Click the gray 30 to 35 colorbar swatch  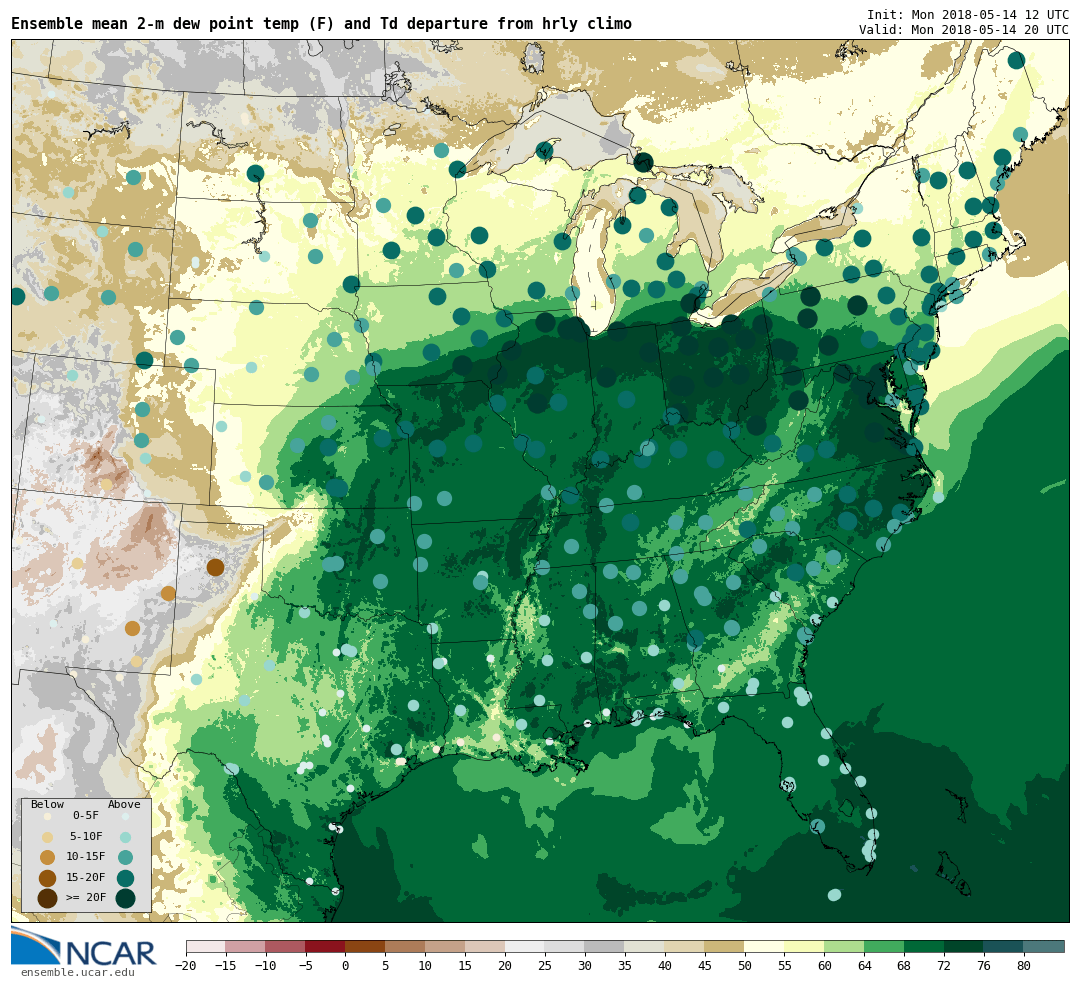pos(604,946)
